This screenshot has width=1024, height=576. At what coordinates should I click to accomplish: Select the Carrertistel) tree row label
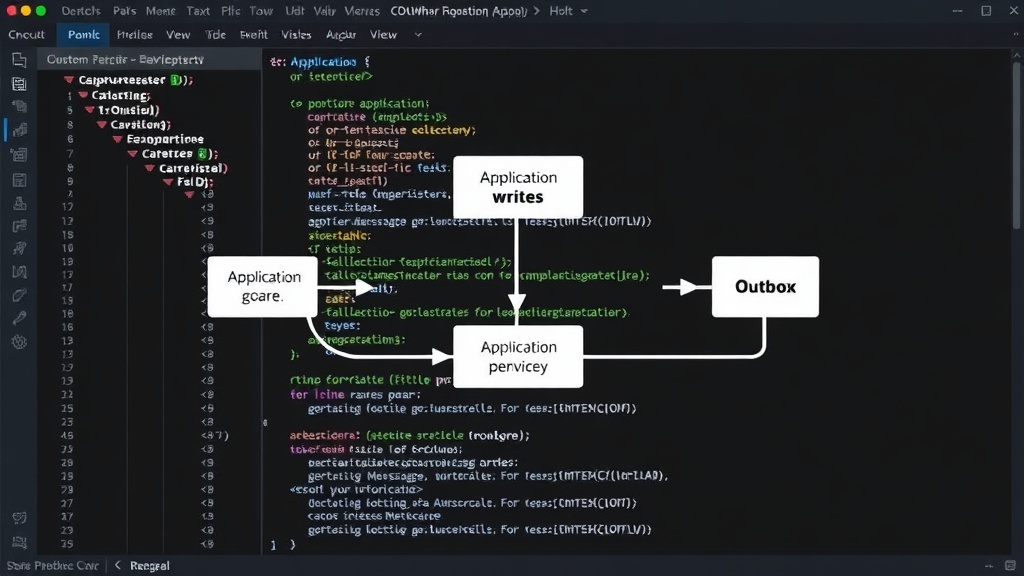193,168
